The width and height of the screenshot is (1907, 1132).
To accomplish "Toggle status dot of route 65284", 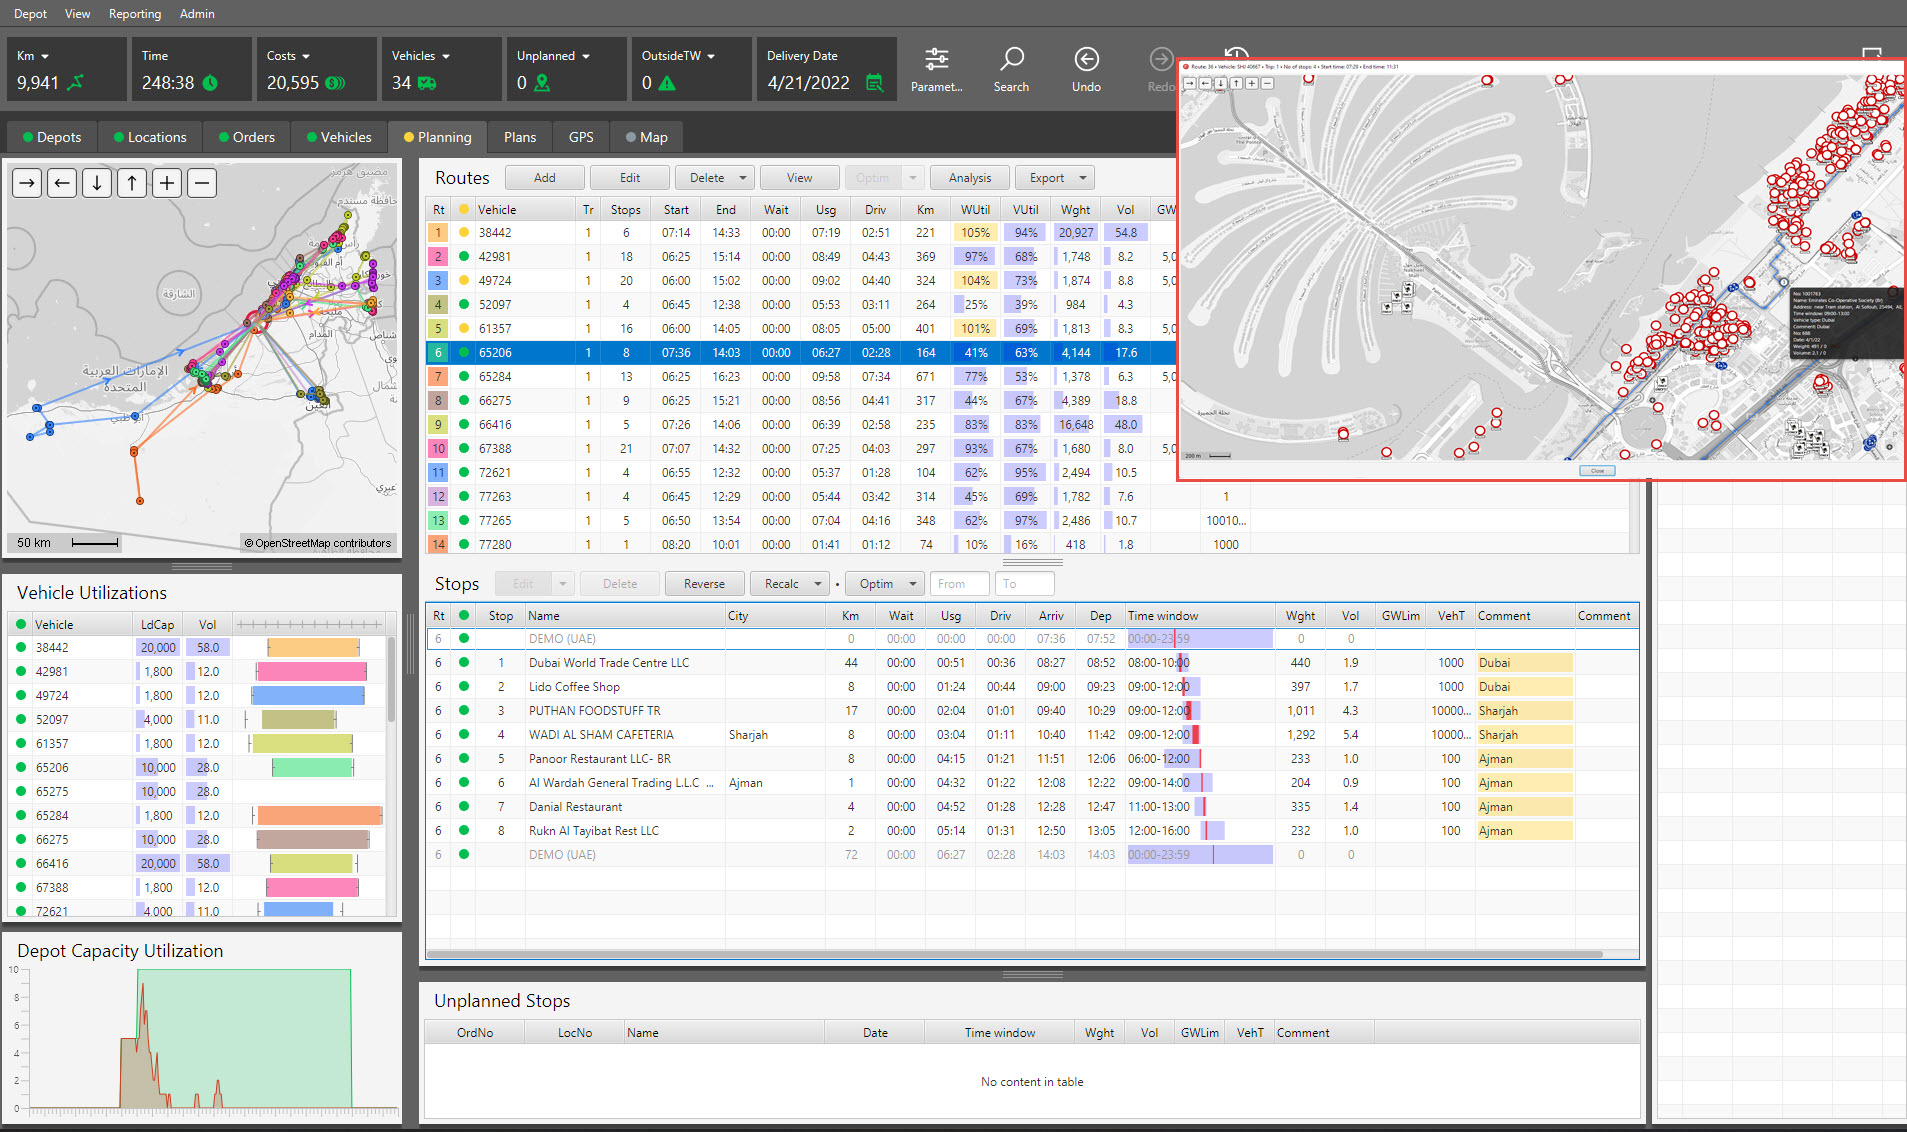I will pos(464,377).
